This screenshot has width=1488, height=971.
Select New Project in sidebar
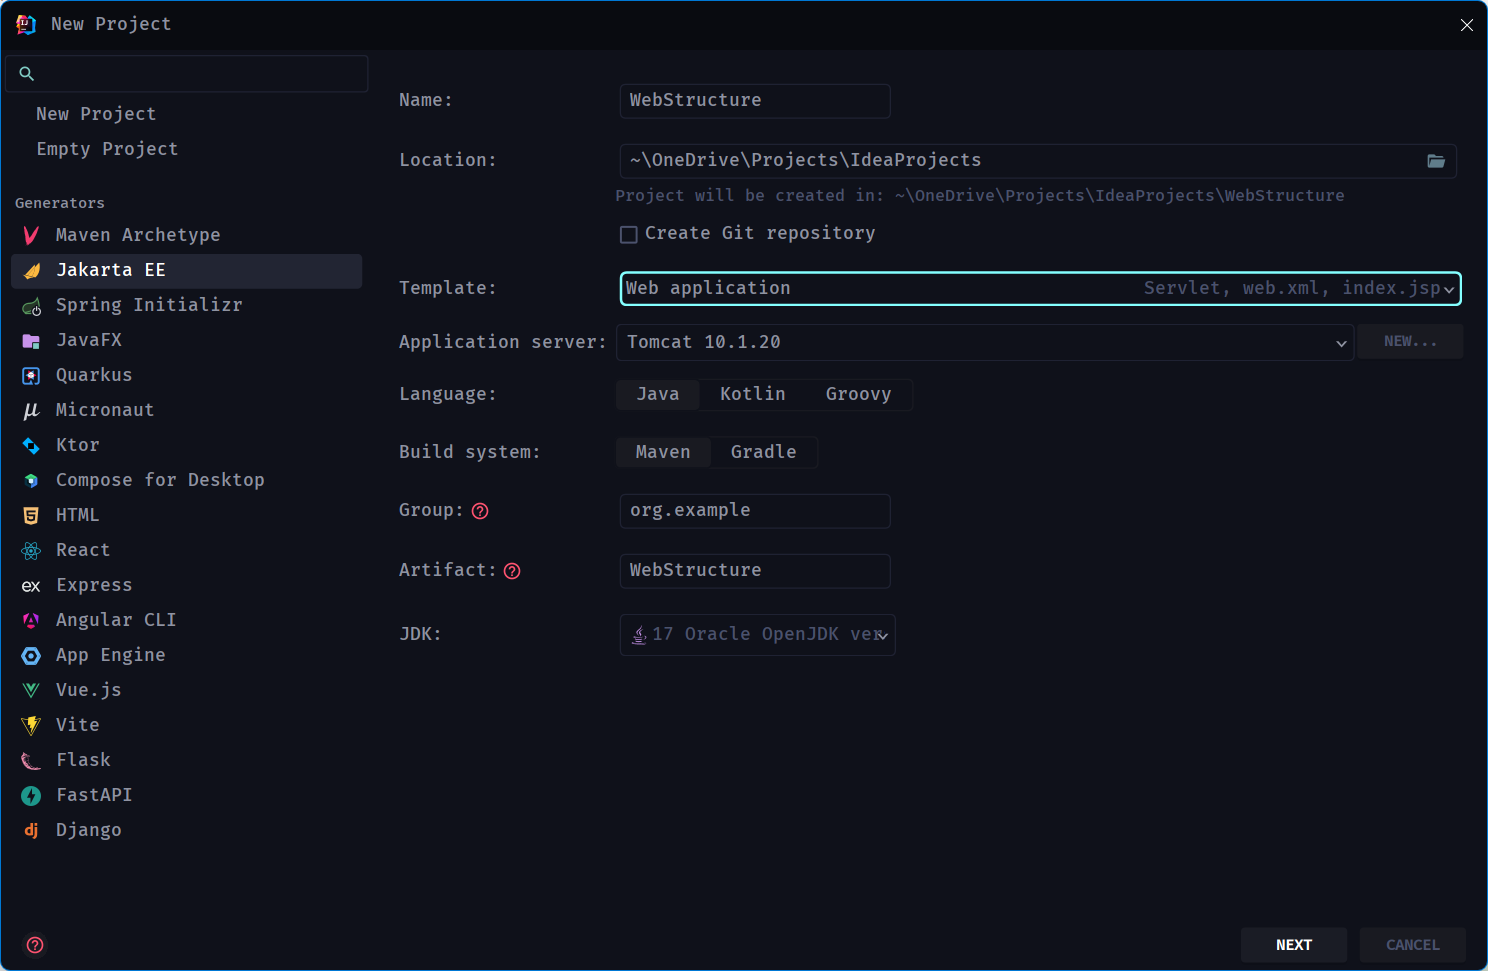[x=96, y=114]
